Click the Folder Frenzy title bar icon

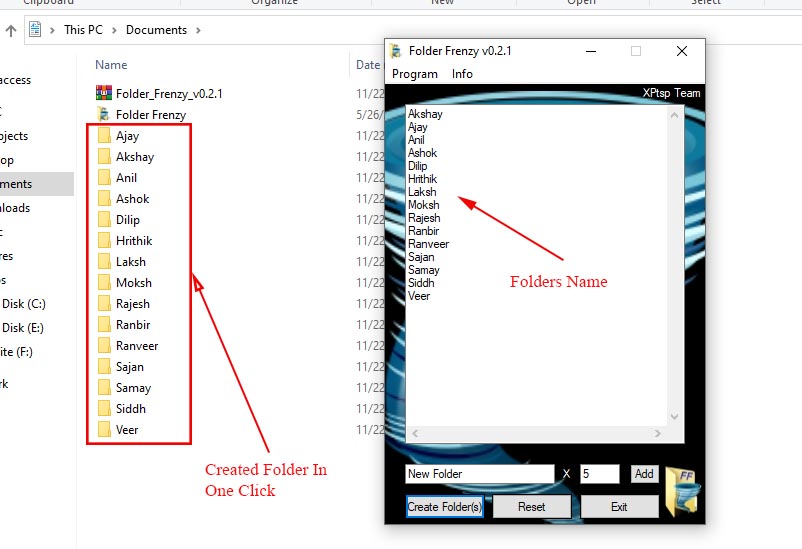click(x=396, y=51)
